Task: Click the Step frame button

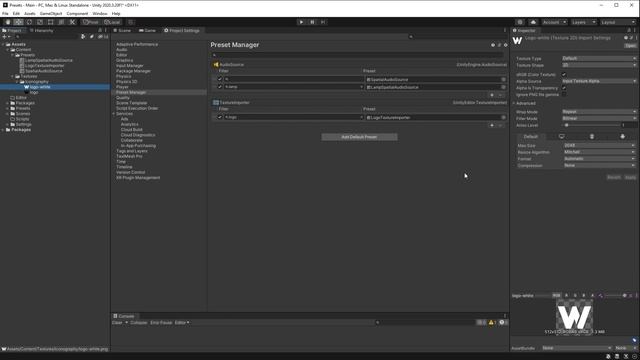Action: click(x=323, y=22)
